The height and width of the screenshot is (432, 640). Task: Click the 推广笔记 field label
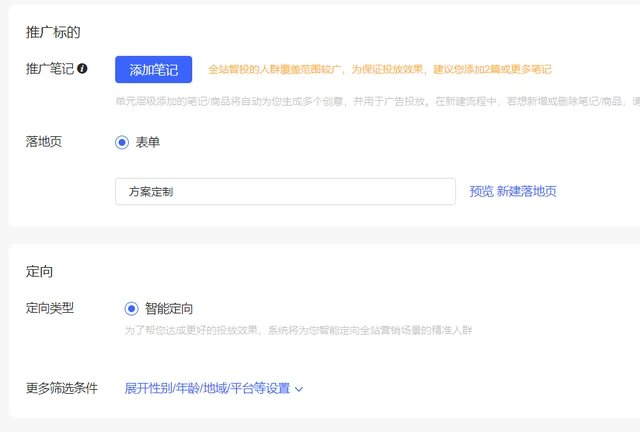49,69
